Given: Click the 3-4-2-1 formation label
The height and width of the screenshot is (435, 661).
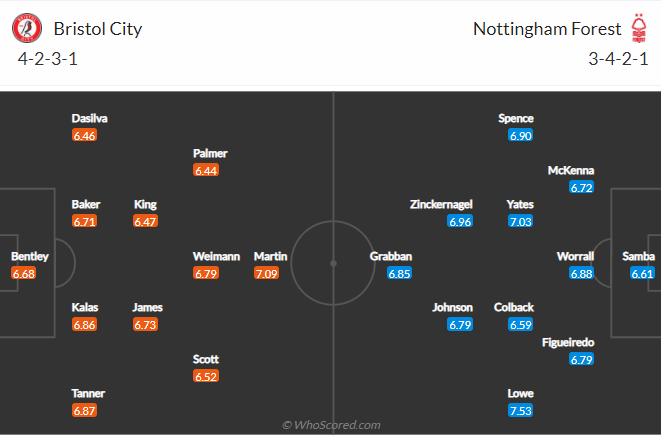Looking at the screenshot, I should (618, 59).
